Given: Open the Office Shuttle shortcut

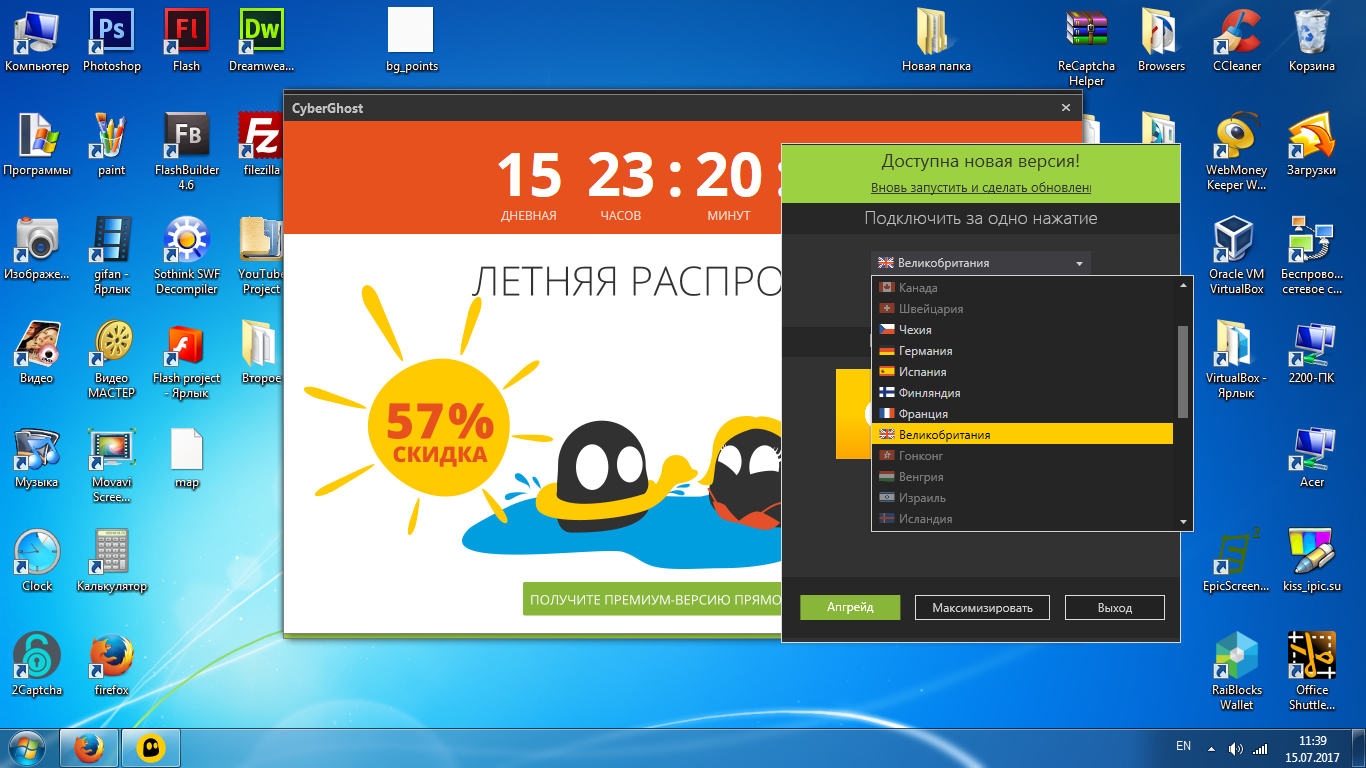Looking at the screenshot, I should (x=1312, y=671).
